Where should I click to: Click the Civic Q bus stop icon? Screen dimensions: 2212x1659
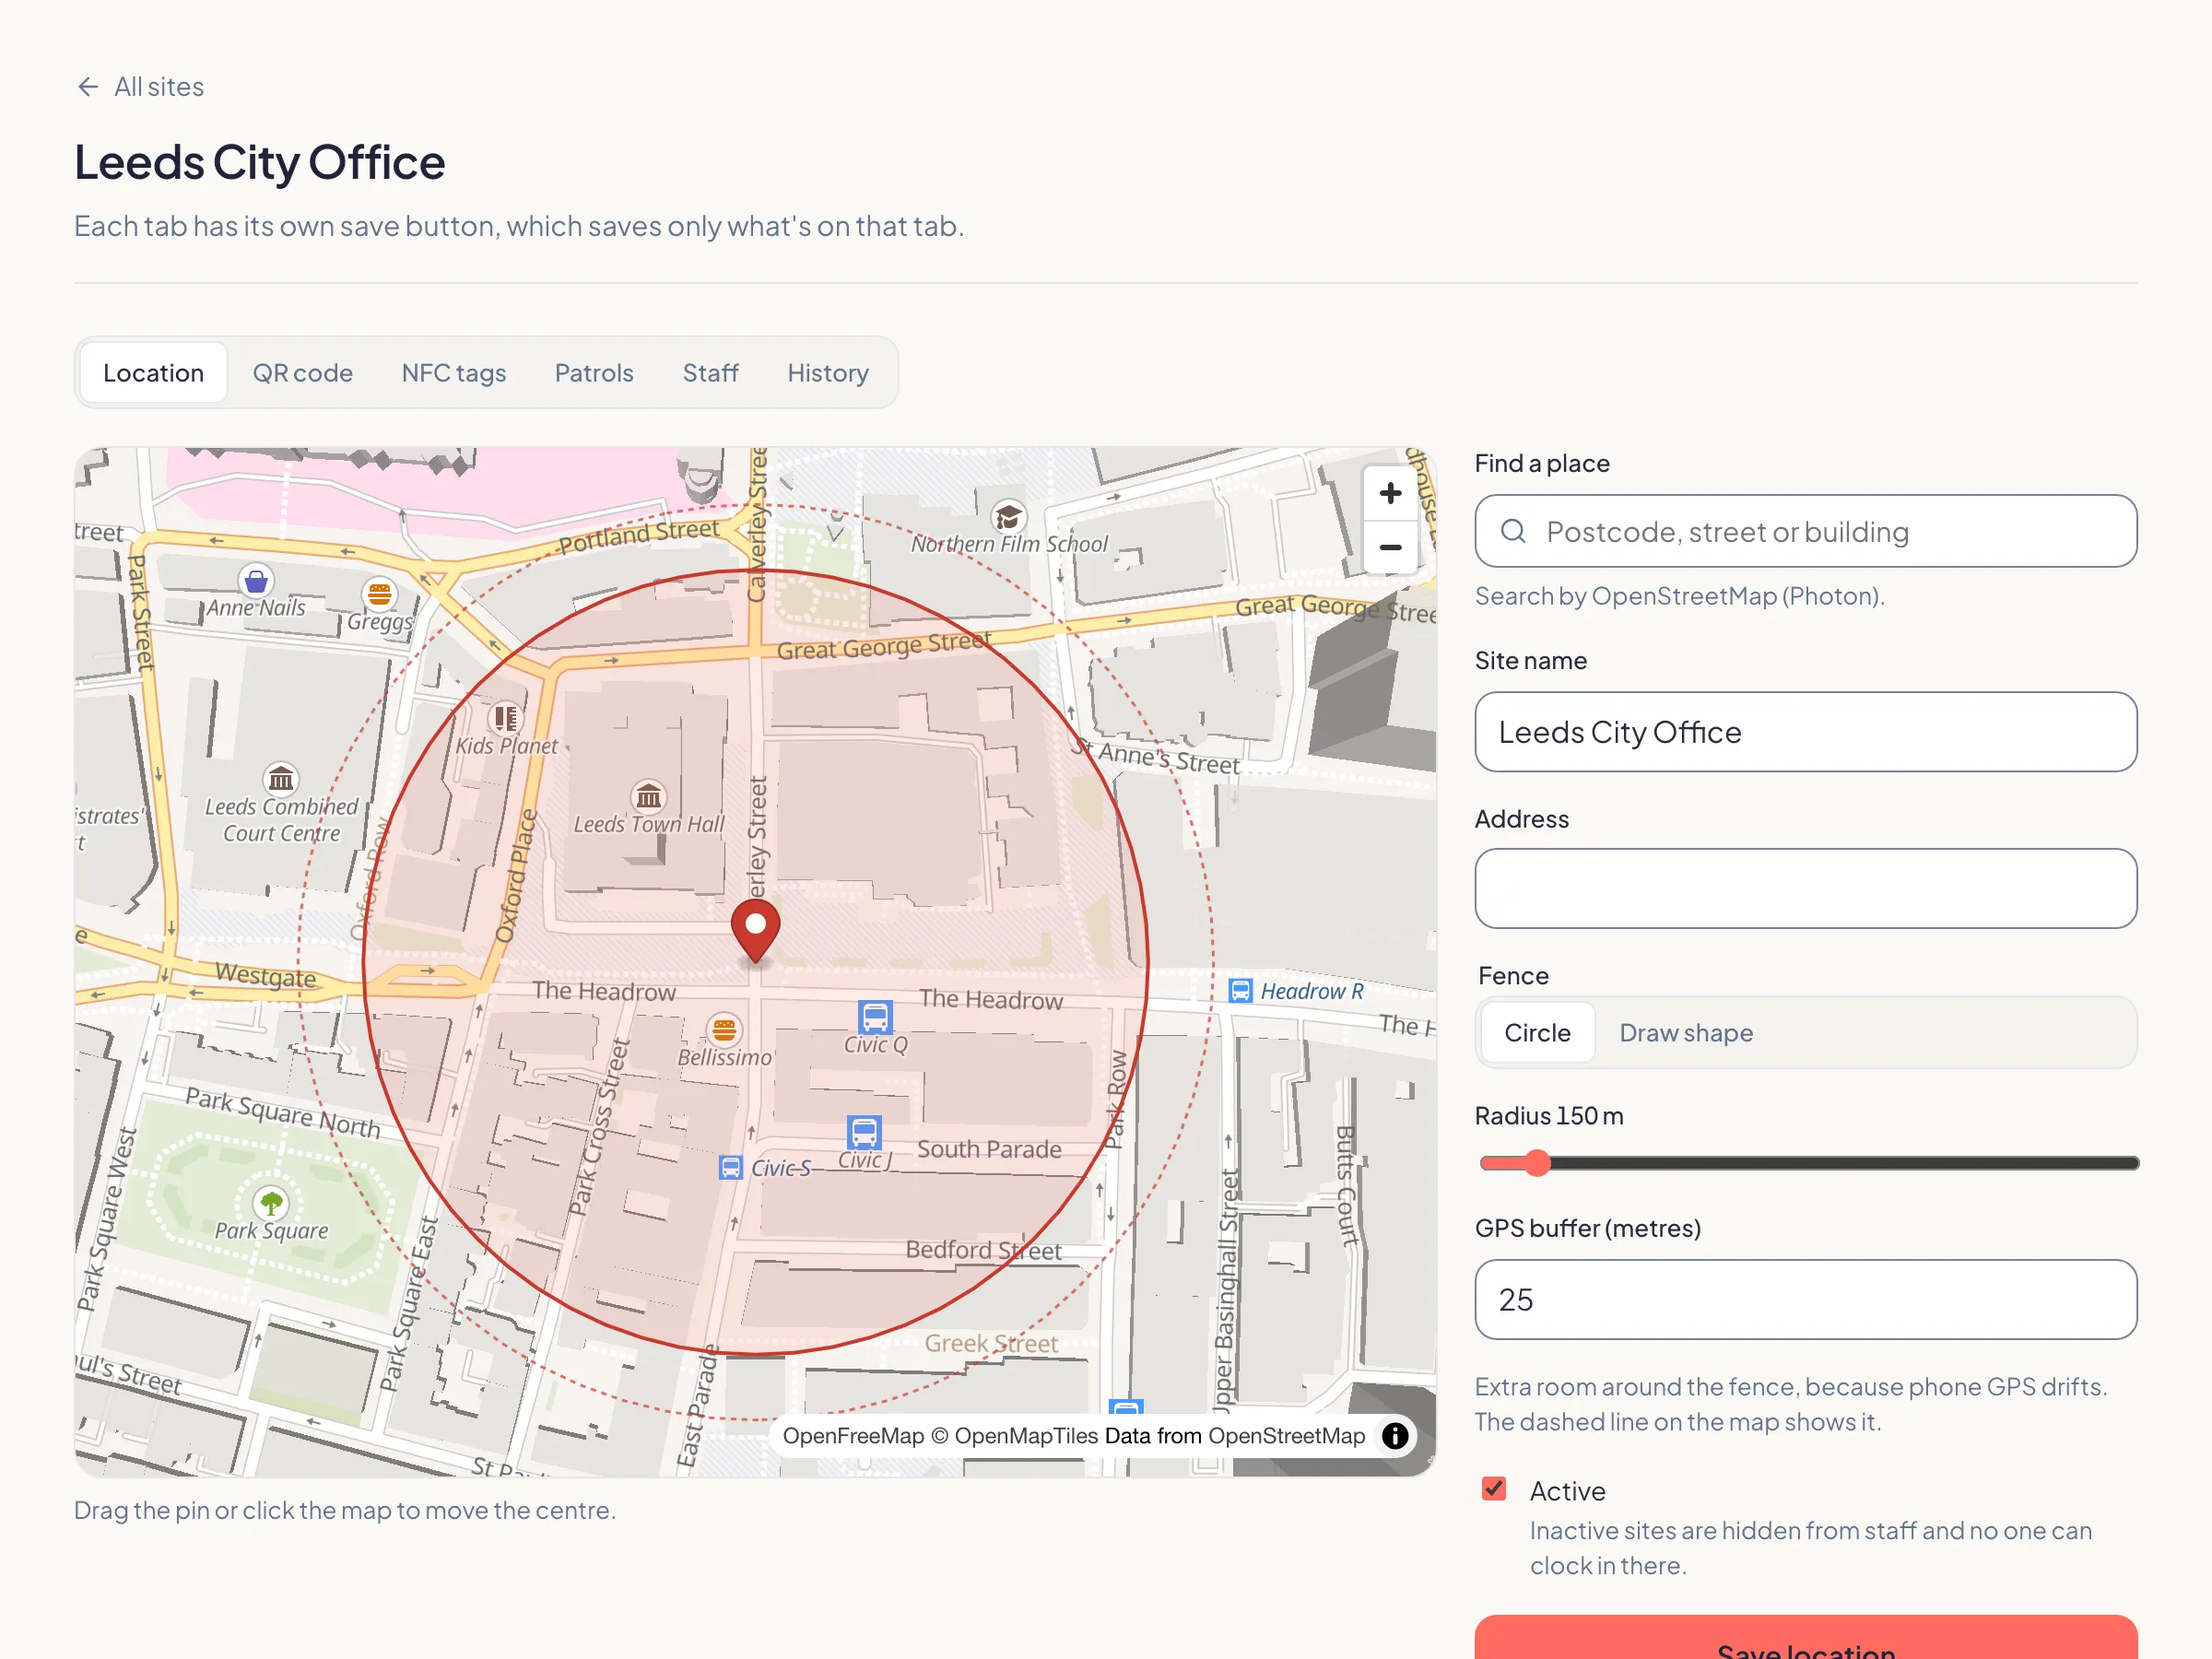[x=875, y=1017]
